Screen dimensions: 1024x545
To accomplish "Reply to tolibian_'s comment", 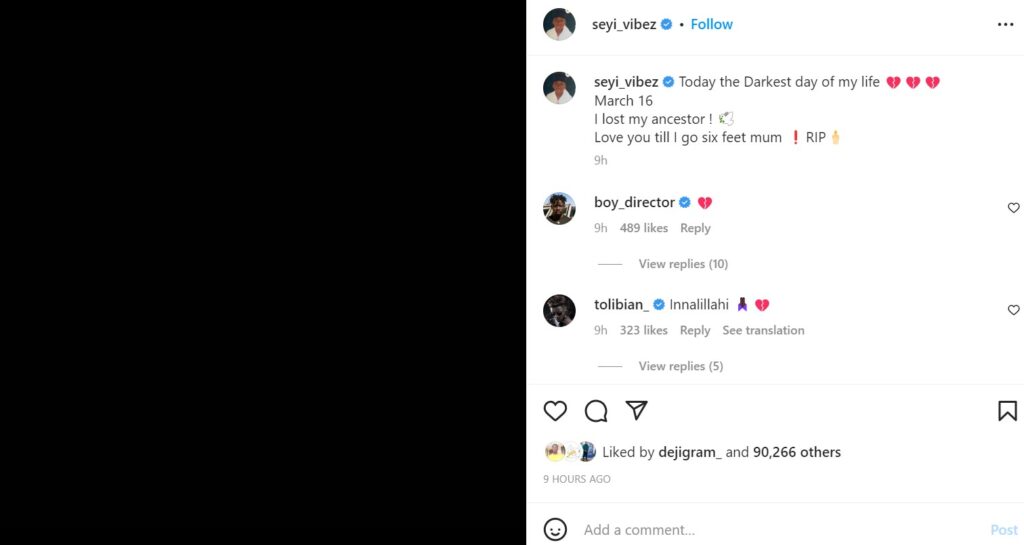I will [695, 330].
